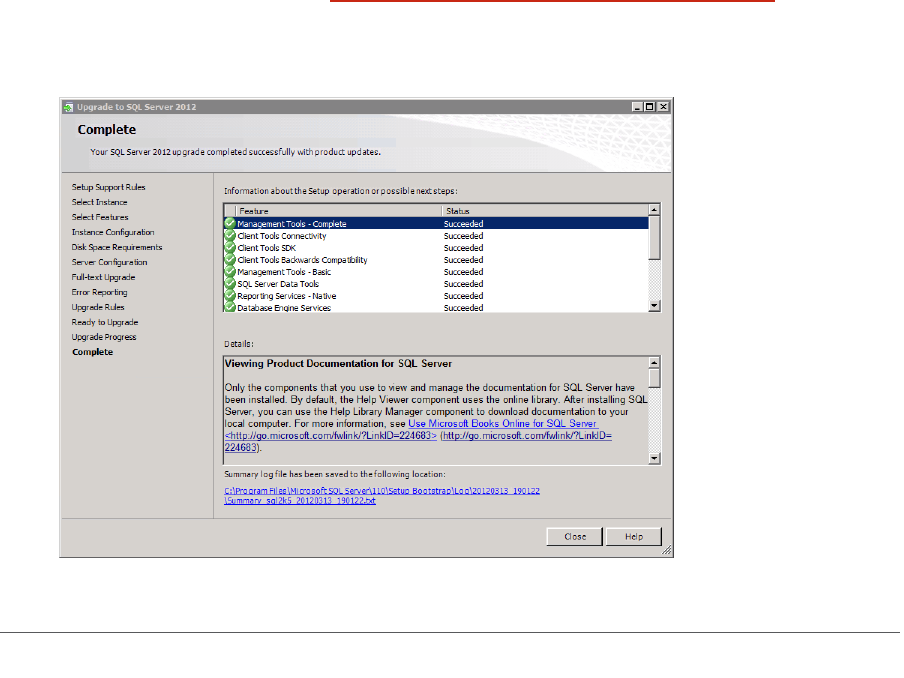Click the Status column header

pyautogui.click(x=545, y=211)
